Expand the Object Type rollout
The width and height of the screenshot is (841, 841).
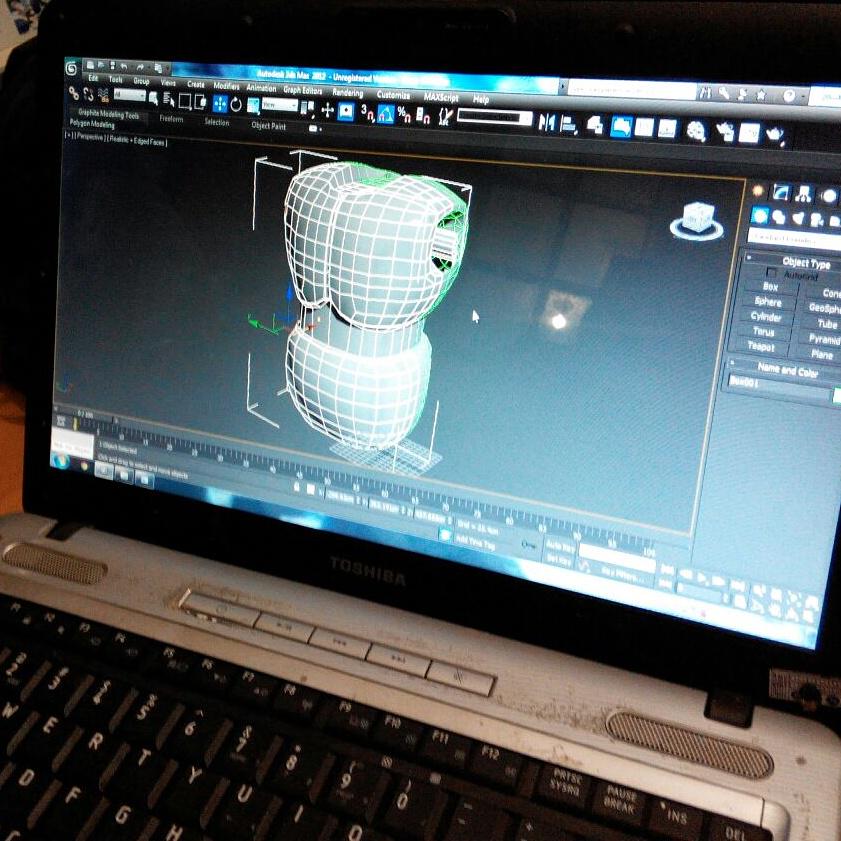coord(806,261)
